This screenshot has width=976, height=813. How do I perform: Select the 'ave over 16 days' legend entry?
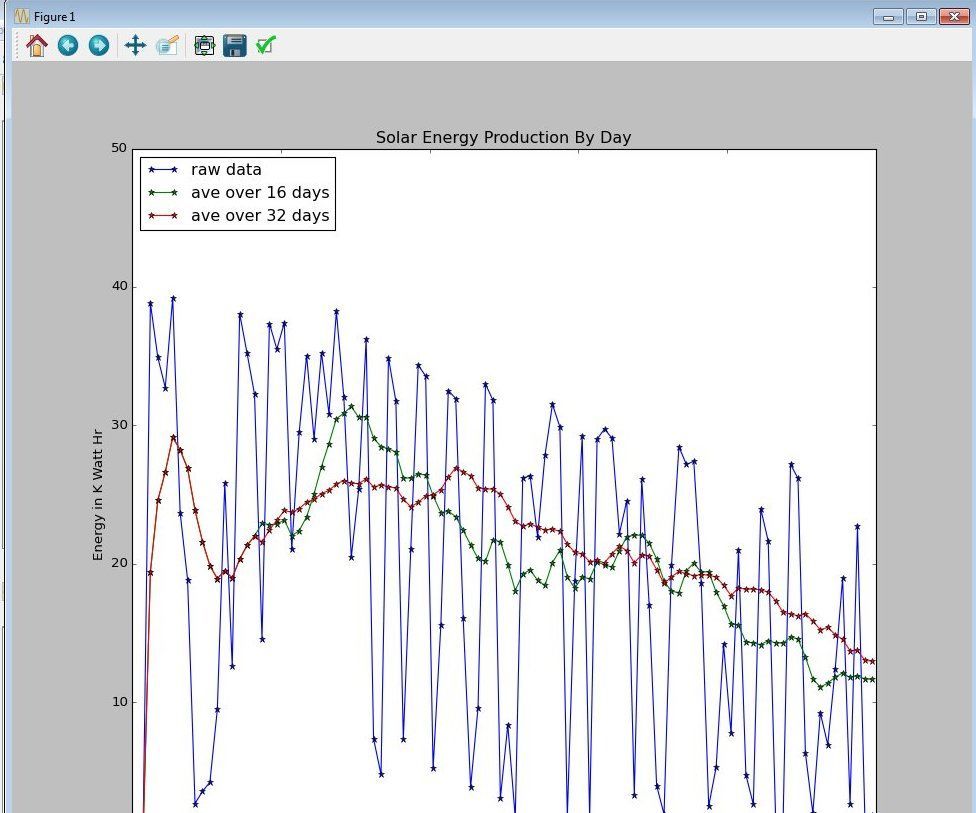[x=260, y=192]
